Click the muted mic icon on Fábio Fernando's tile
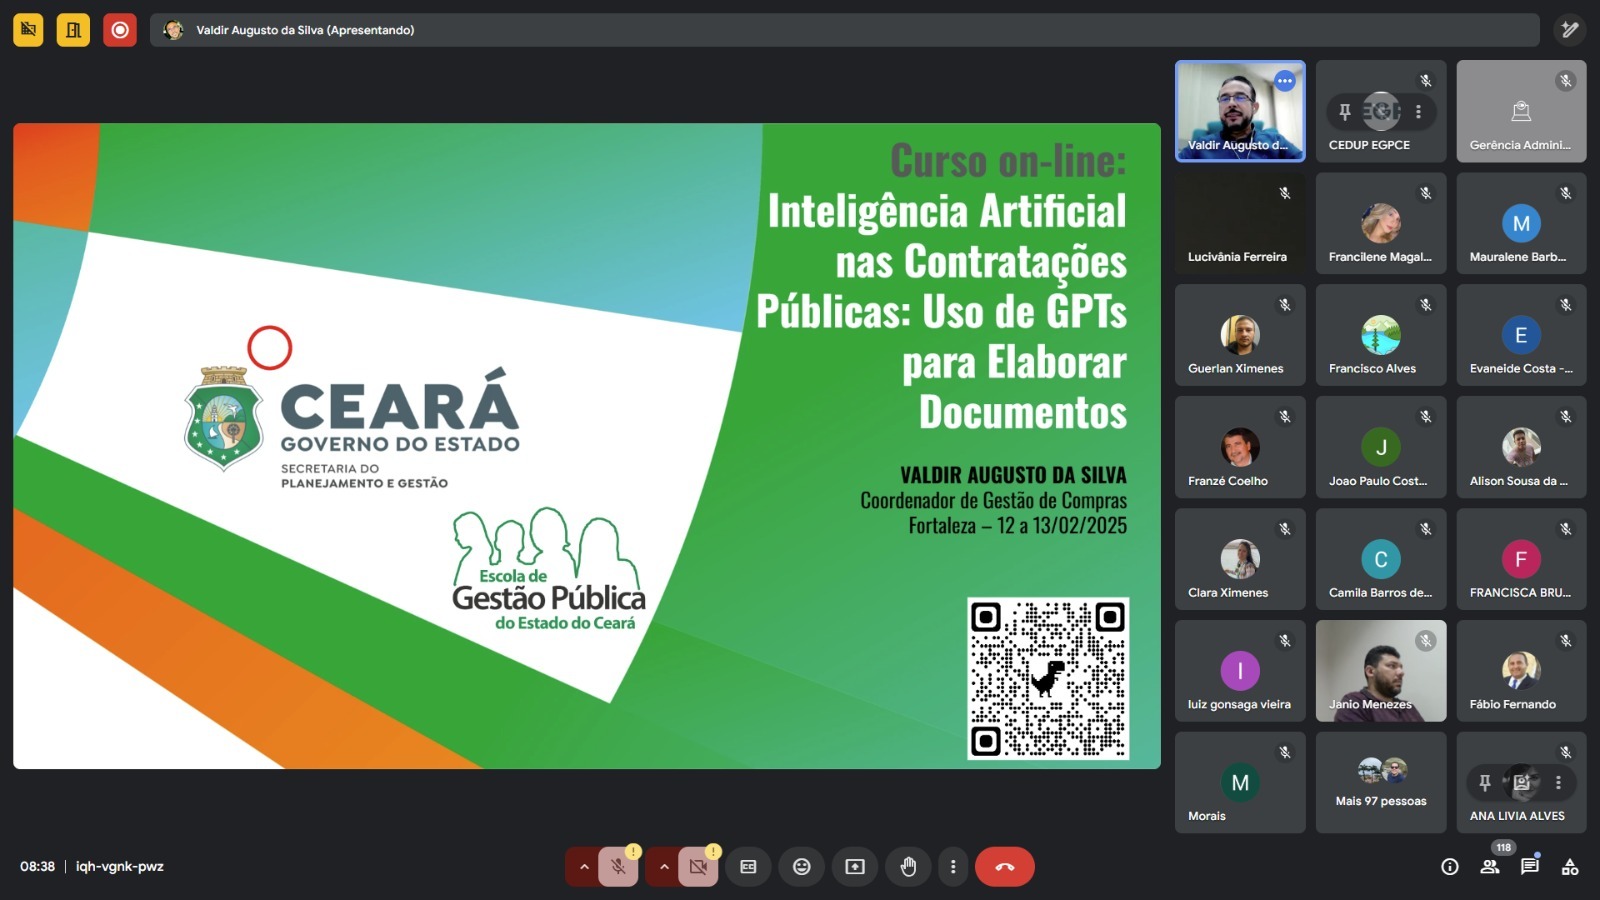The width and height of the screenshot is (1600, 900). [x=1566, y=641]
